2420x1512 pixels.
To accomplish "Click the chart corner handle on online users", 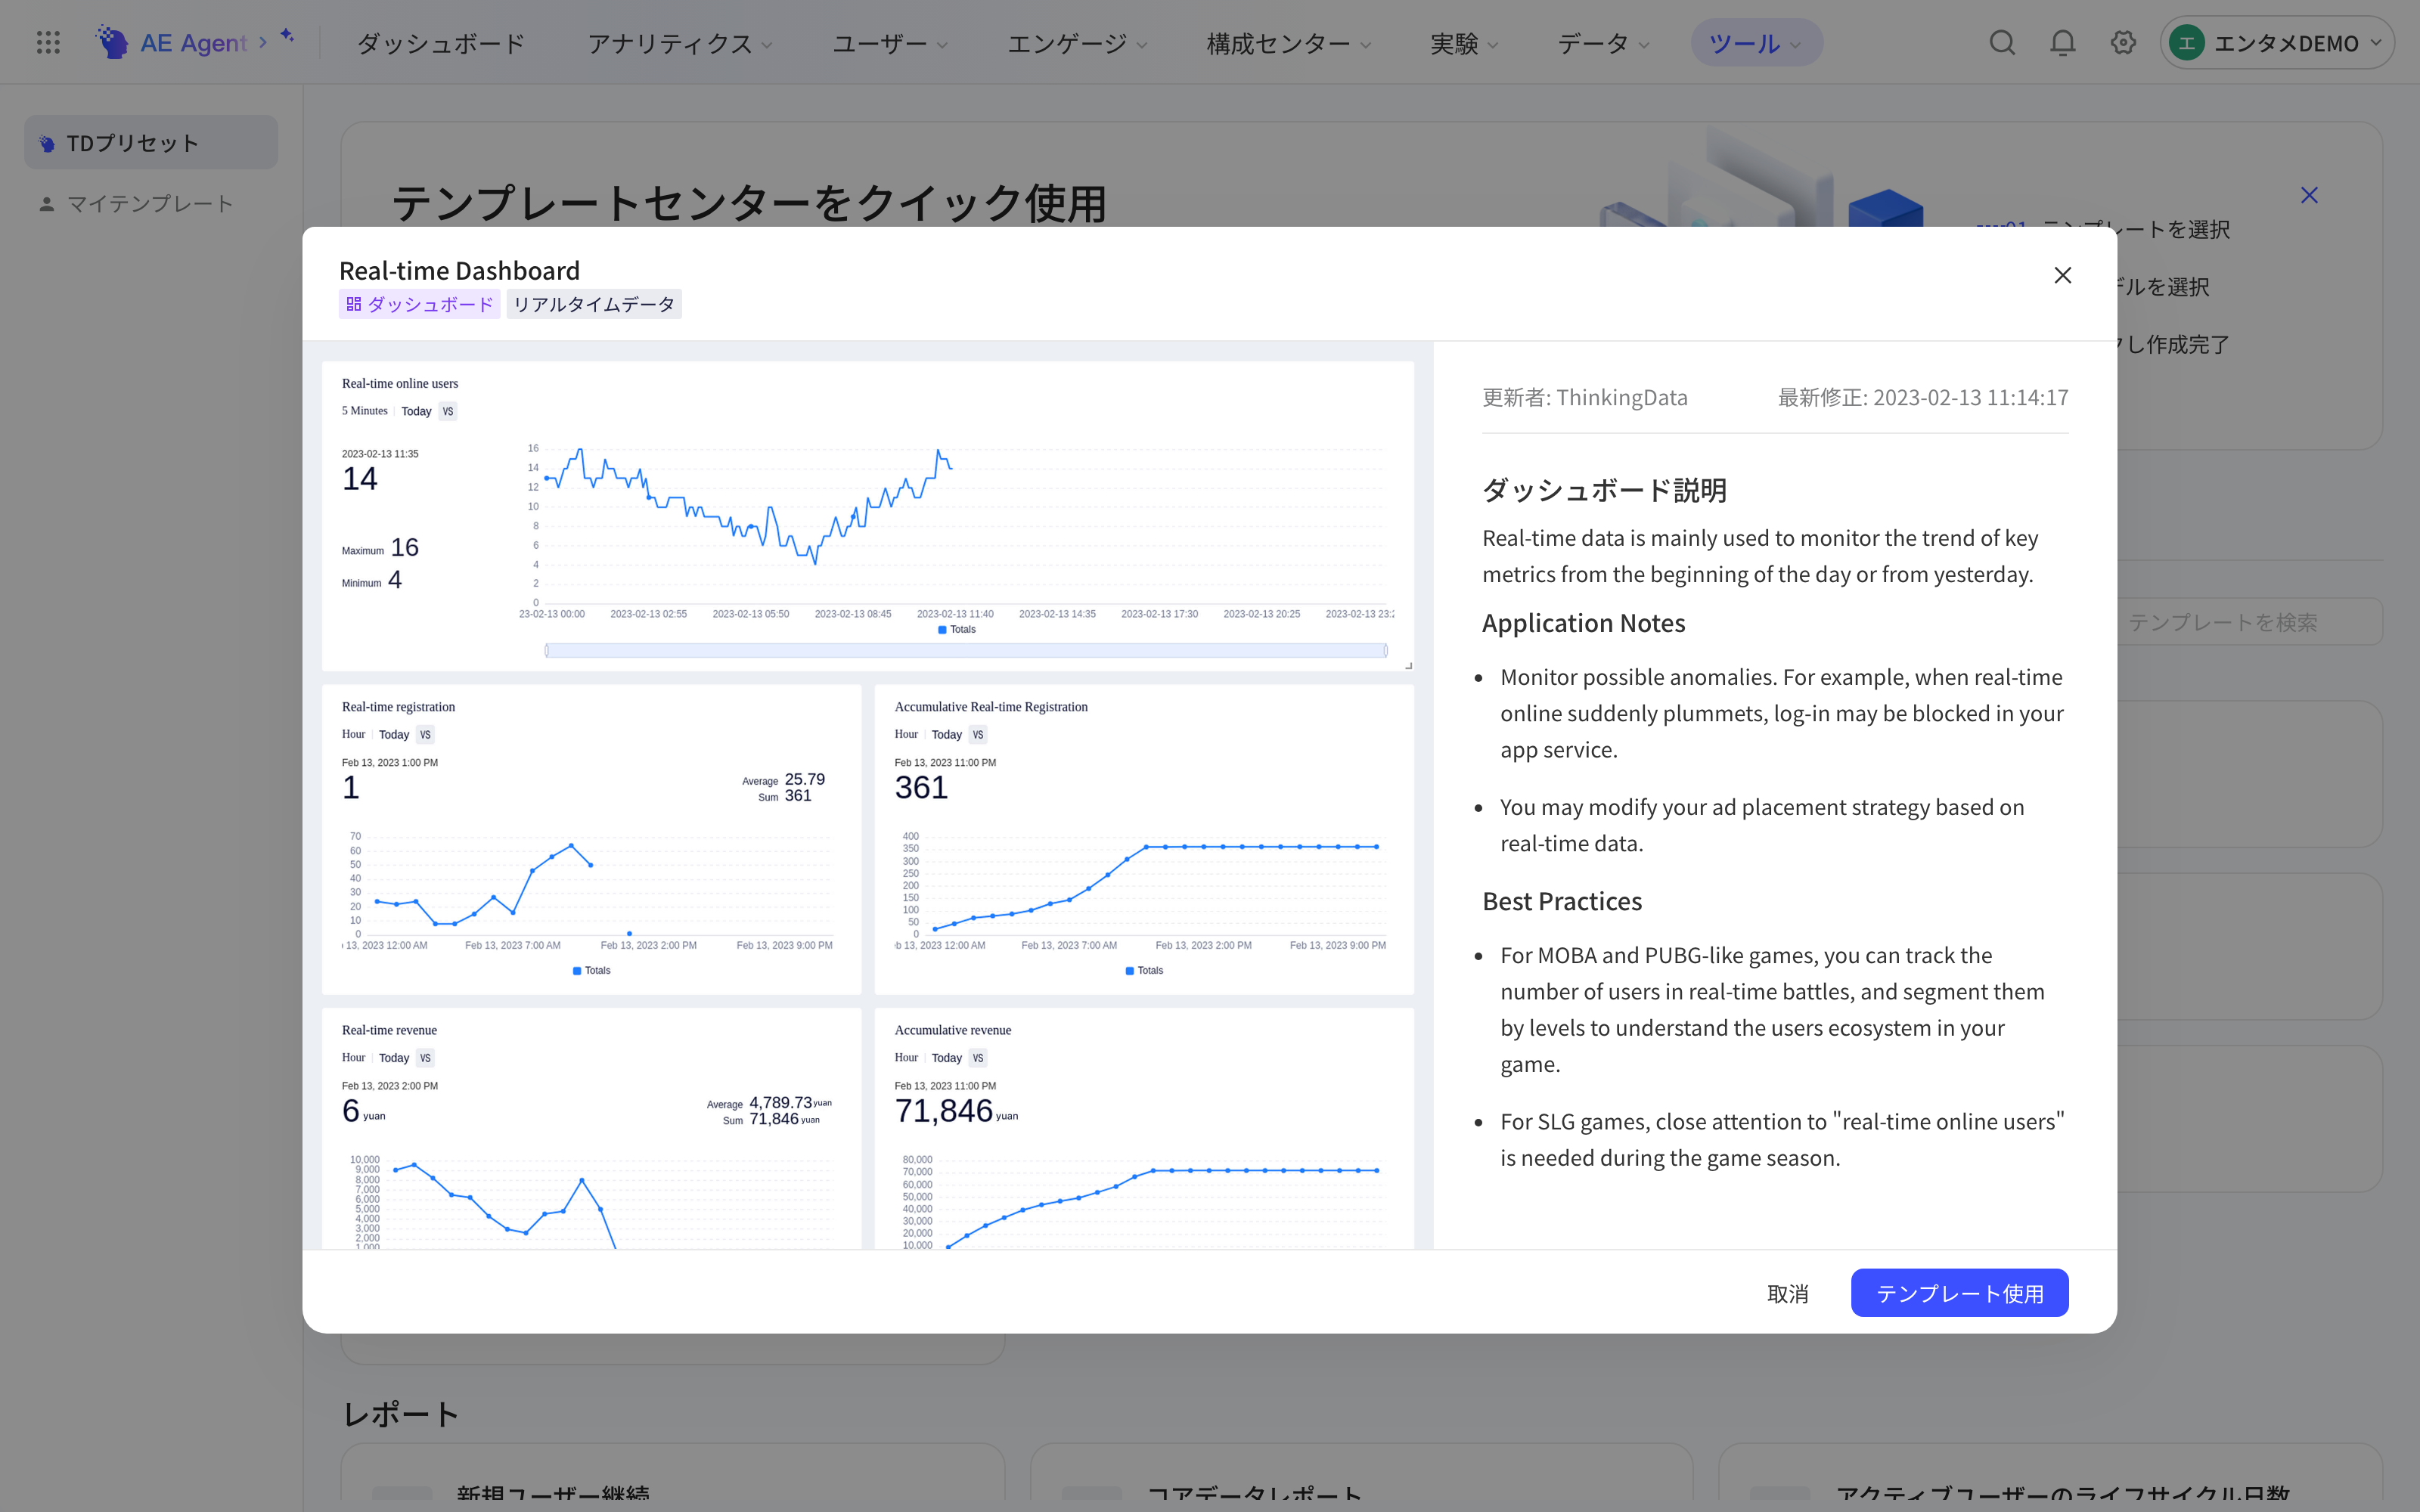I will pos(1408,665).
